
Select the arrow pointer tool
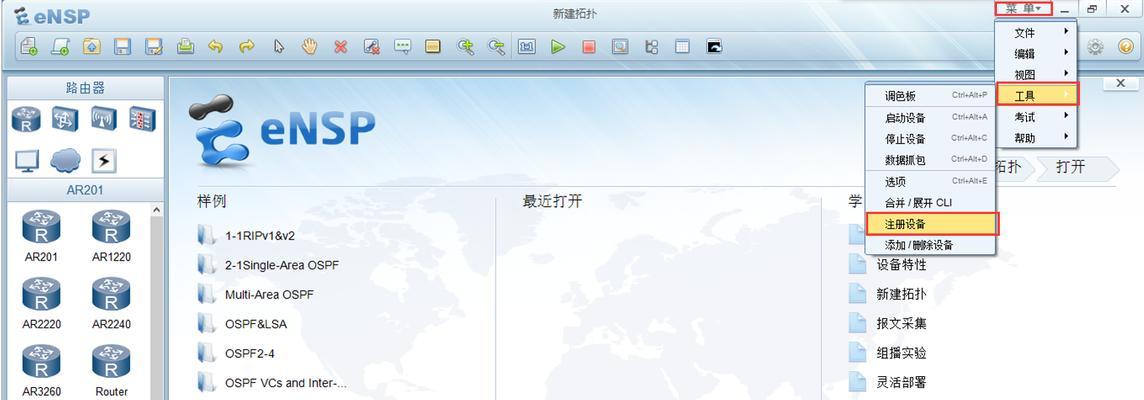coord(279,47)
